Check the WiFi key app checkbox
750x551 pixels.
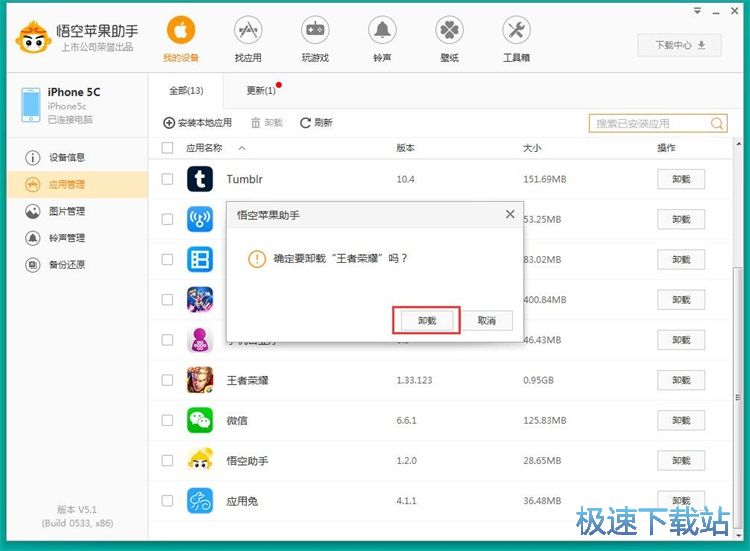167,219
